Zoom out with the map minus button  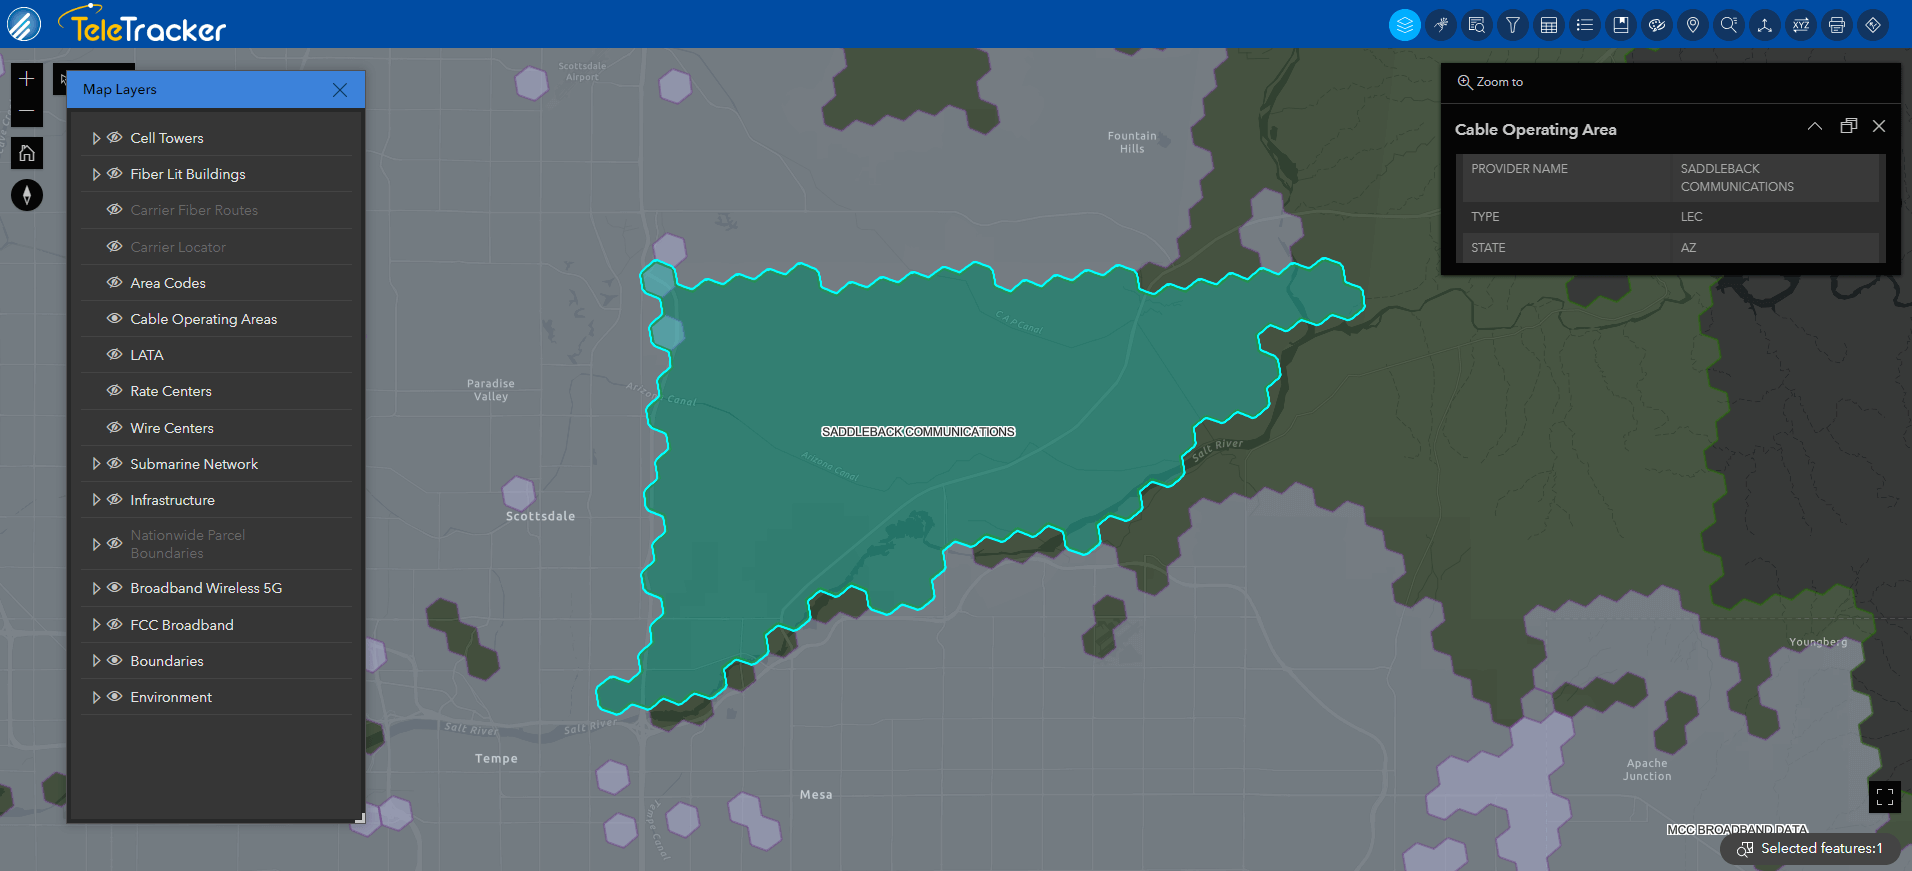click(x=27, y=110)
